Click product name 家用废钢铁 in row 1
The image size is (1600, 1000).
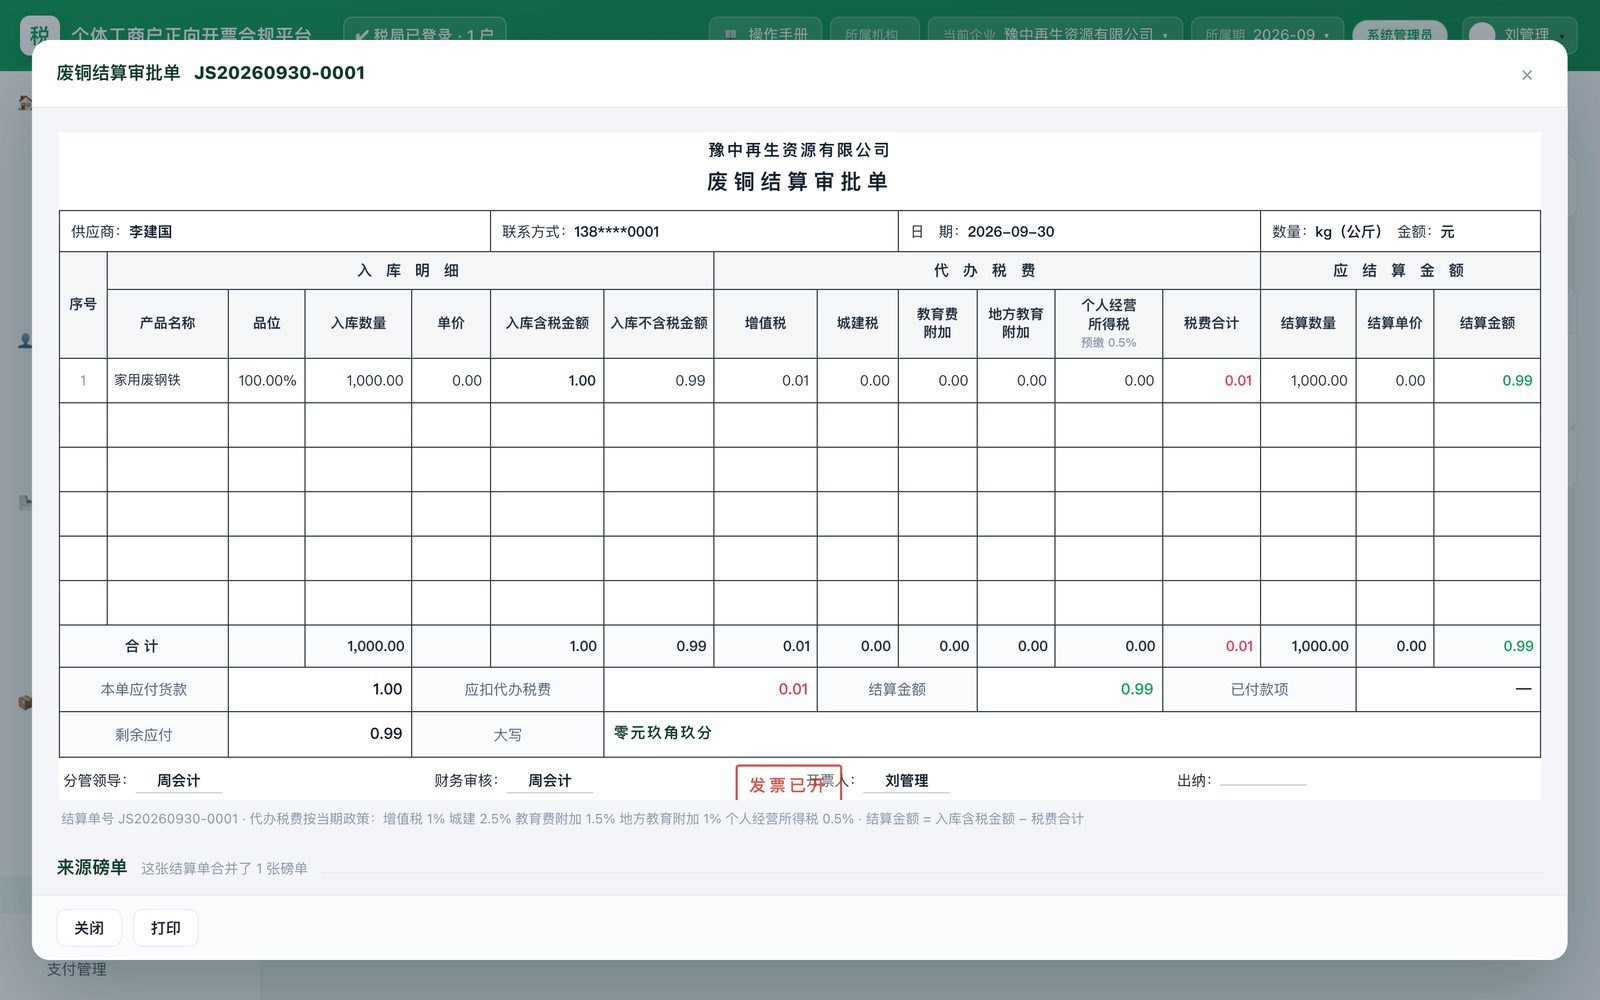147,380
